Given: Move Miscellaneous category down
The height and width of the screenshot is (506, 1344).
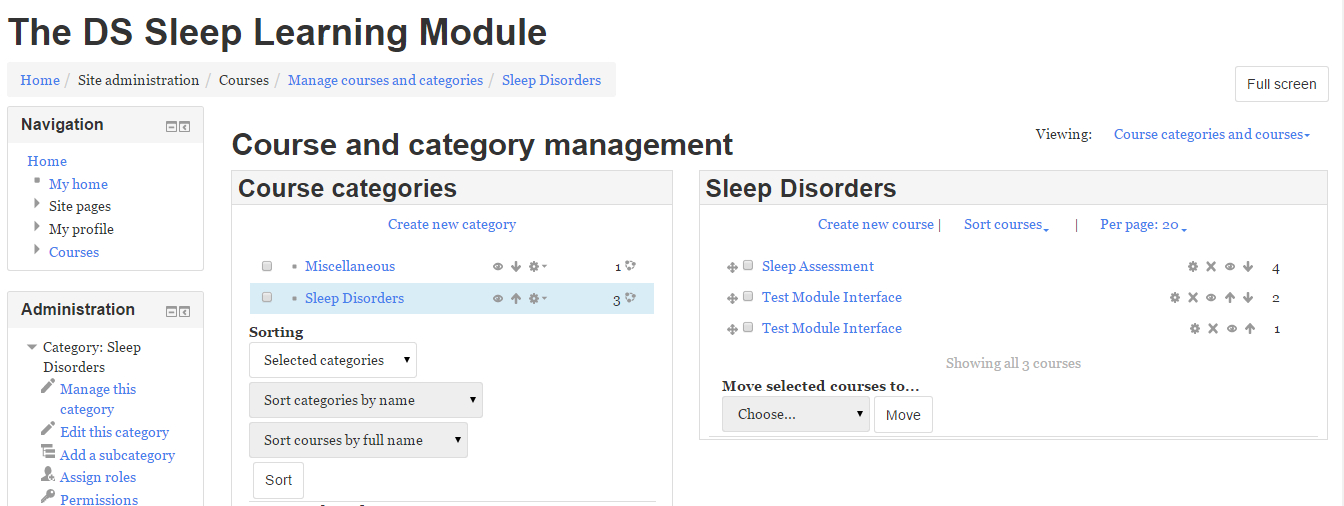Looking at the screenshot, I should click(516, 267).
